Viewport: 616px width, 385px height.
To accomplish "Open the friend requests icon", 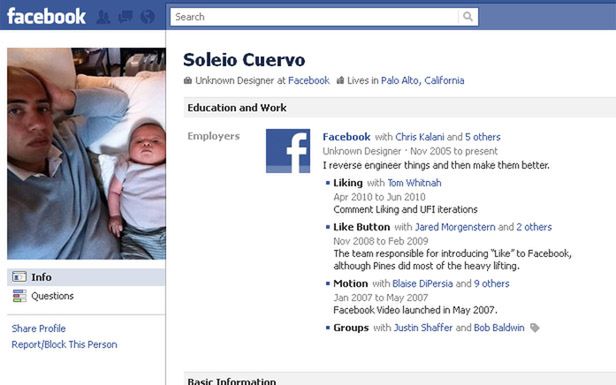I will pyautogui.click(x=103, y=16).
